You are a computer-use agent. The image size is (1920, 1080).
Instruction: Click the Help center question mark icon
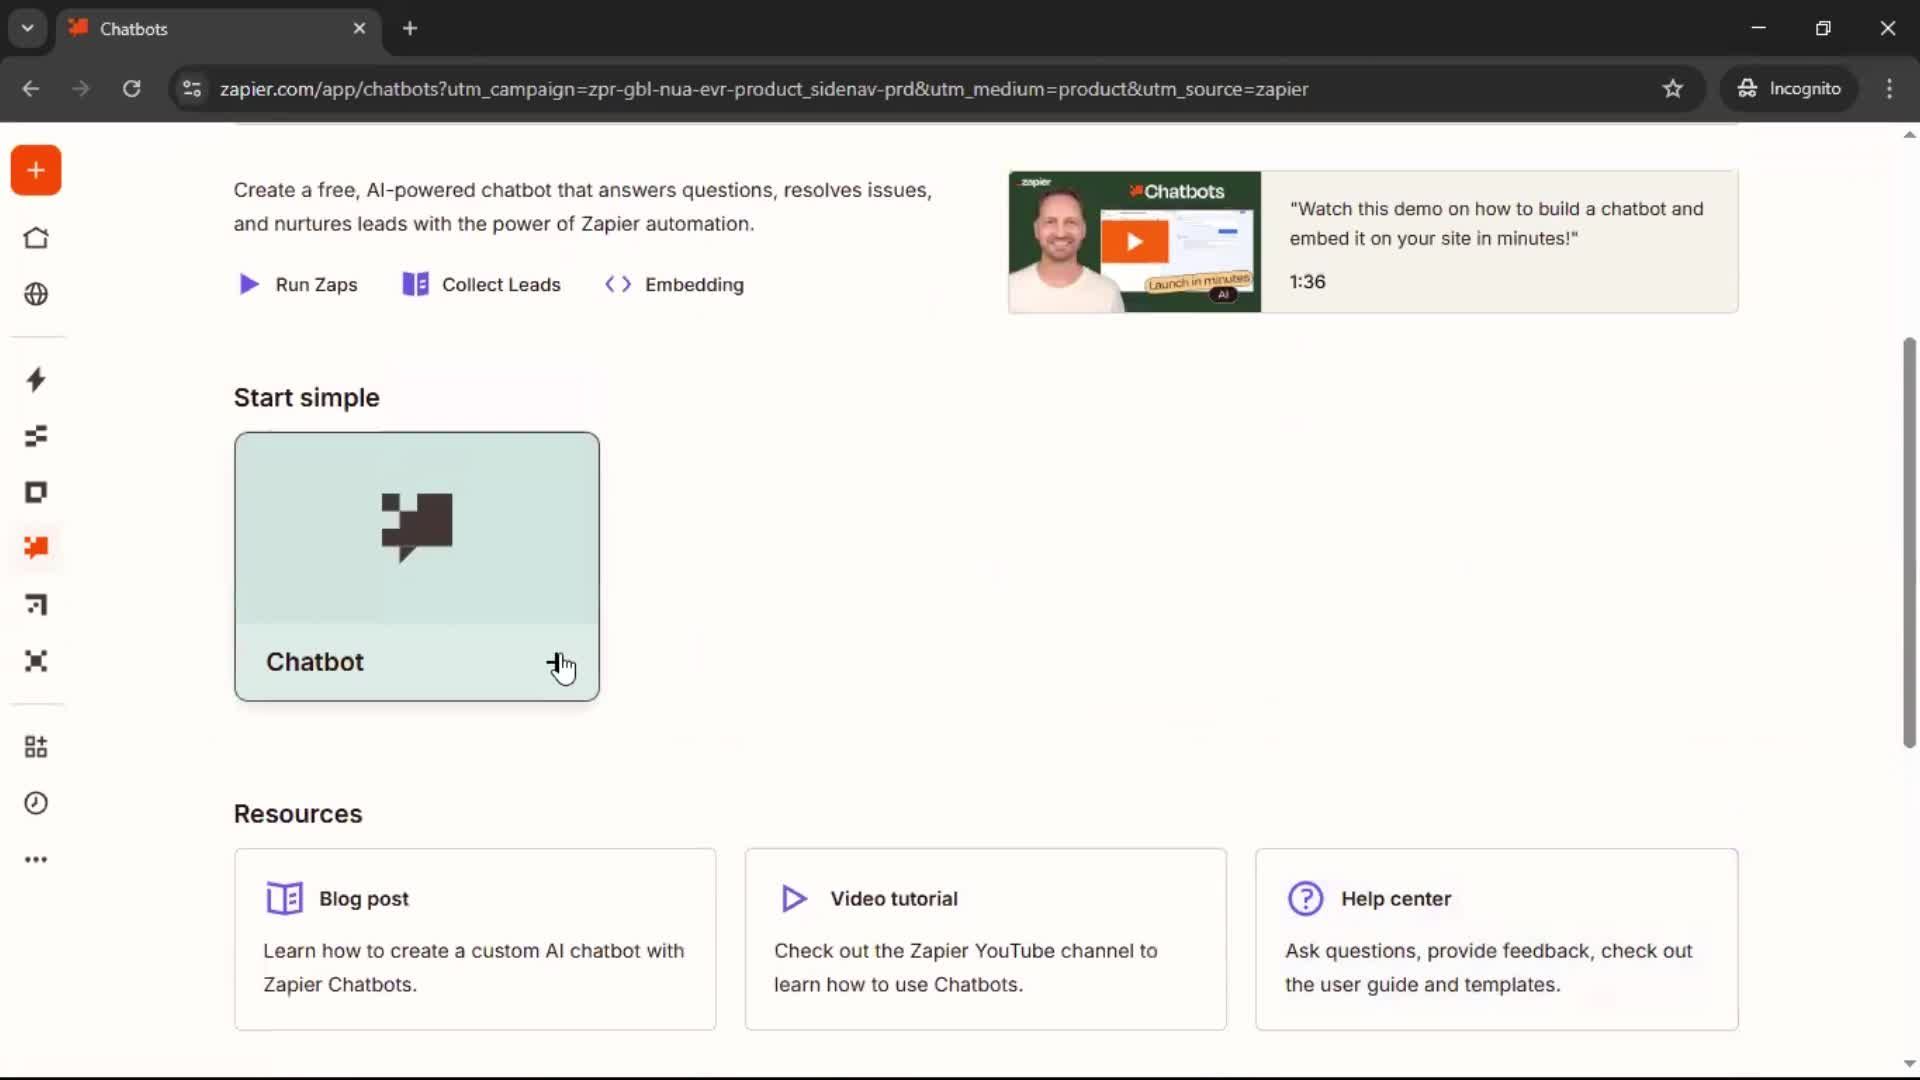pyautogui.click(x=1305, y=898)
